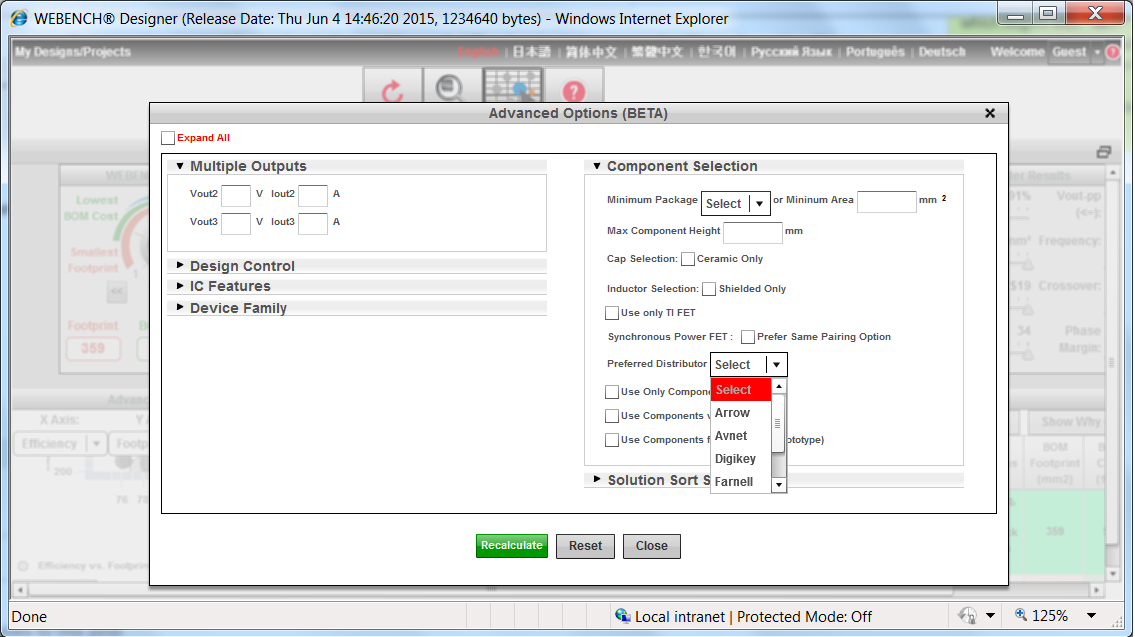The height and width of the screenshot is (637, 1135).
Task: Switch language to Deutsch
Action: [942, 52]
